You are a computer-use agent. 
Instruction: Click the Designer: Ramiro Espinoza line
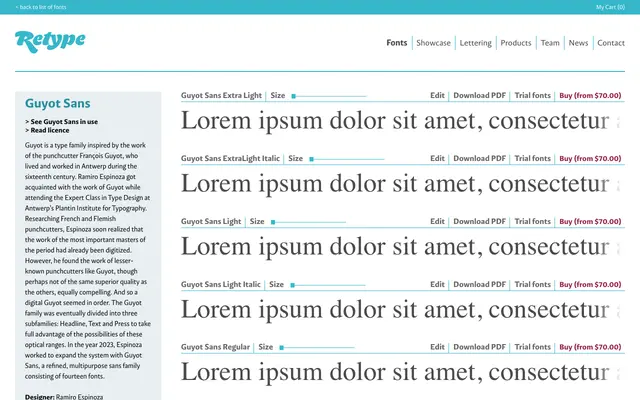click(x=64, y=396)
